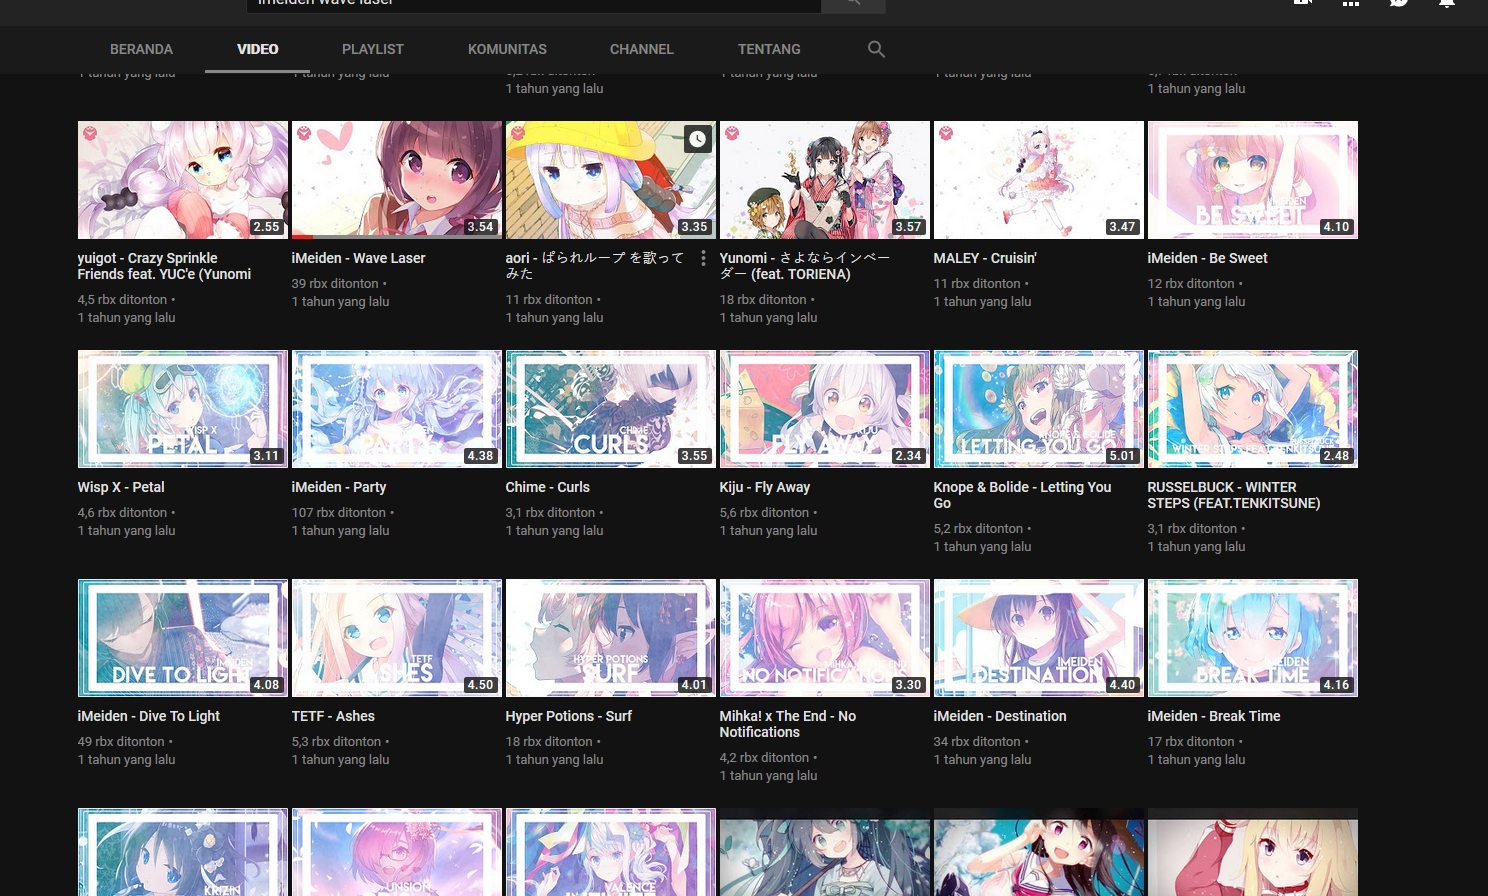Open the CURLS thumbnail
1488x896 pixels.
click(x=610, y=409)
